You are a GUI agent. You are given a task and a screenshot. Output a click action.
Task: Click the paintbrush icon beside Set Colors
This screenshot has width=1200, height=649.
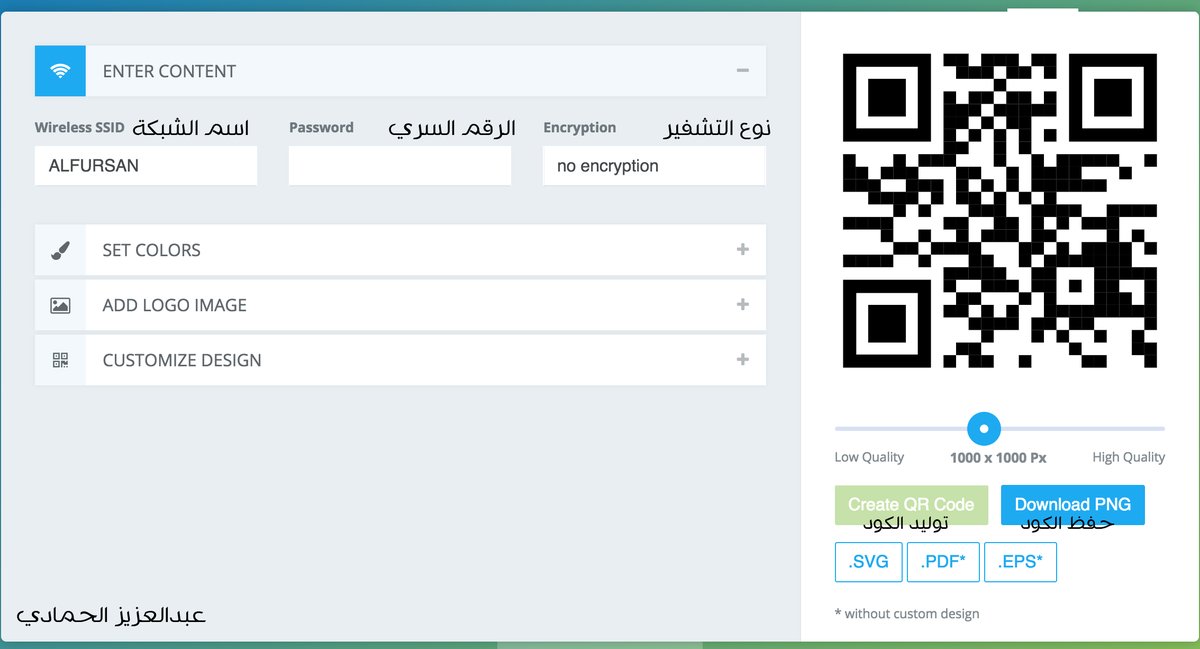pyautogui.click(x=60, y=250)
